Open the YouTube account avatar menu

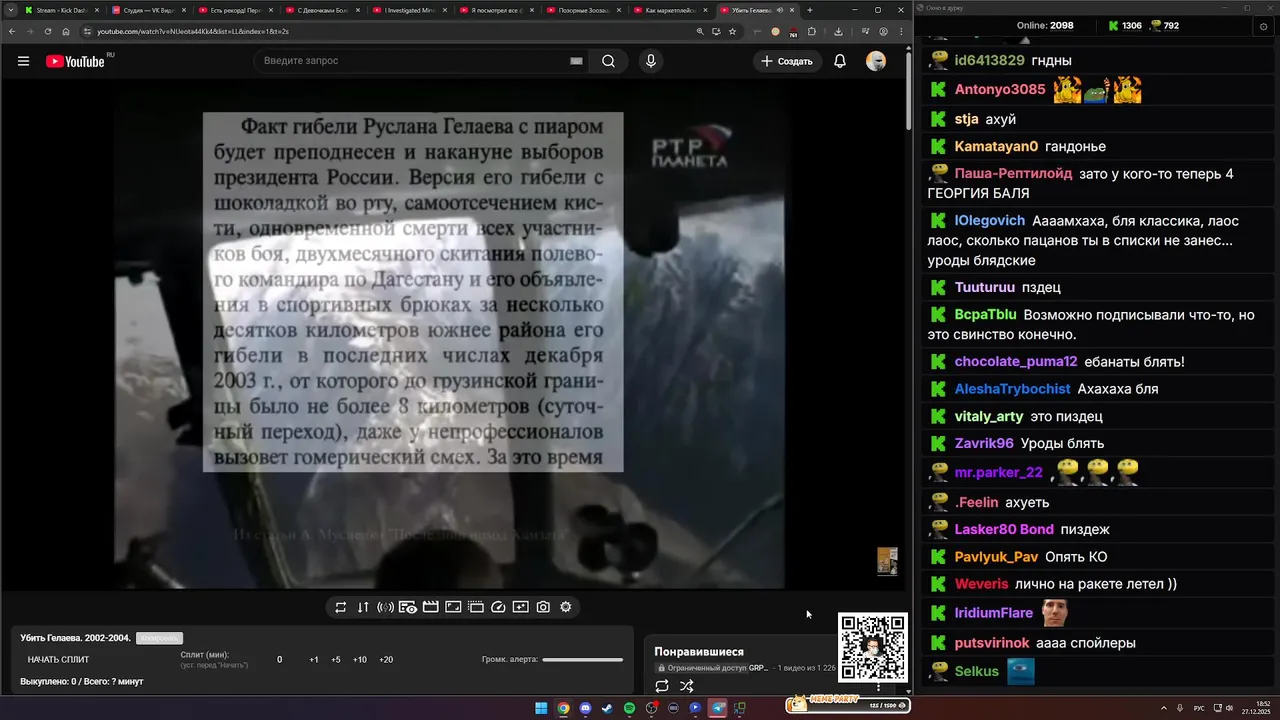pyautogui.click(x=876, y=61)
